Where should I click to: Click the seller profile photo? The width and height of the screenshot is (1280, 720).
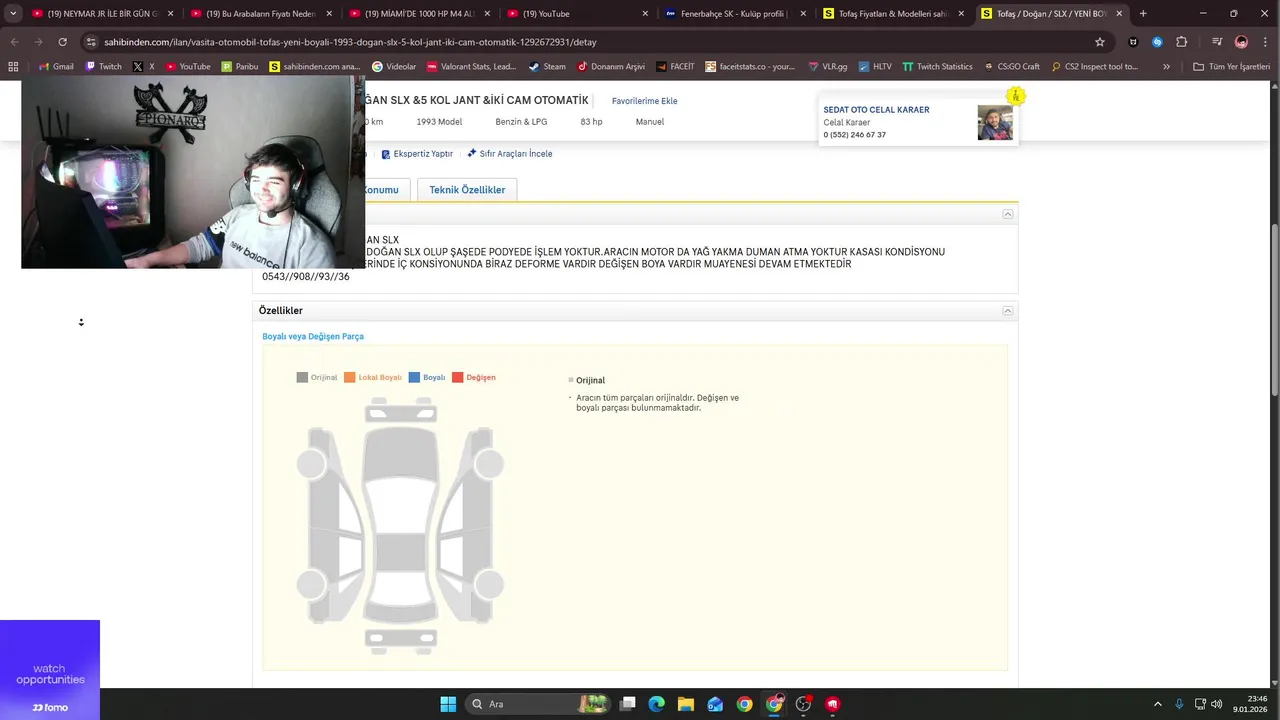[x=995, y=123]
